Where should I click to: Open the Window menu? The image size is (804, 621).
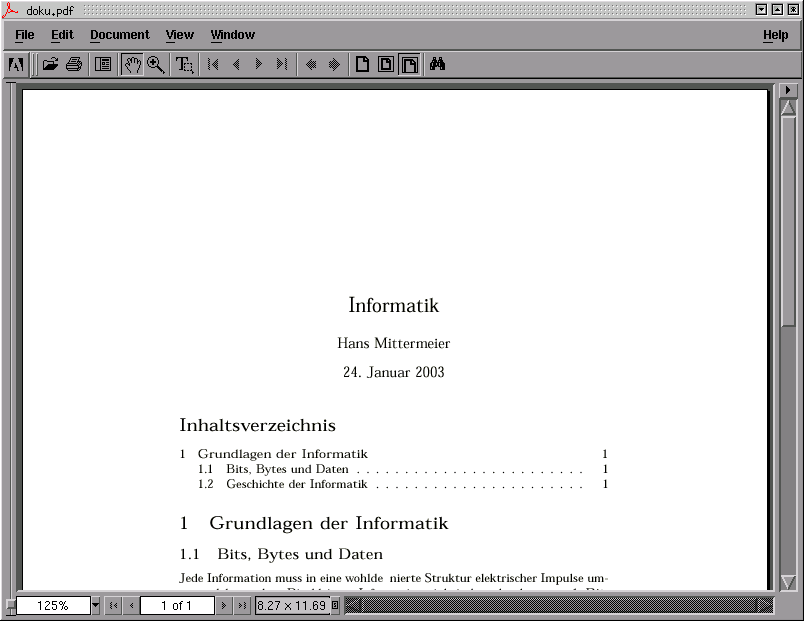(x=231, y=35)
